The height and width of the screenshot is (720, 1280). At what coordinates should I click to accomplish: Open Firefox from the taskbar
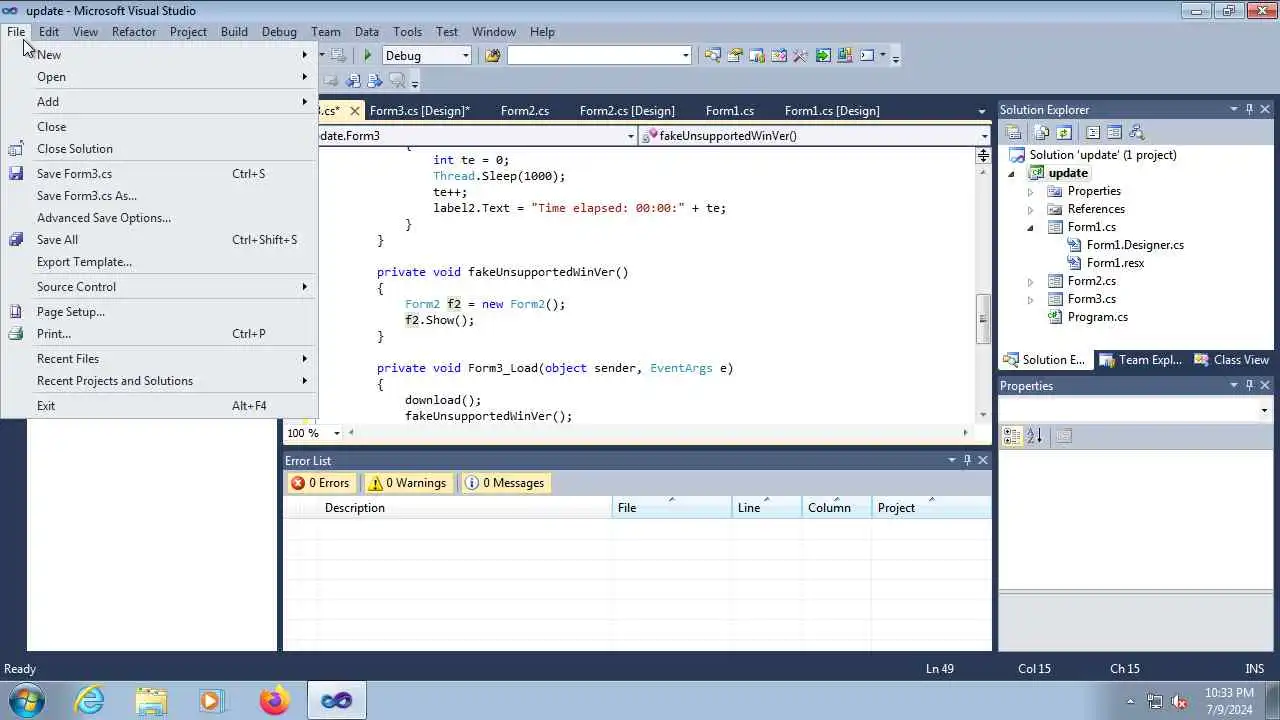pyautogui.click(x=273, y=700)
